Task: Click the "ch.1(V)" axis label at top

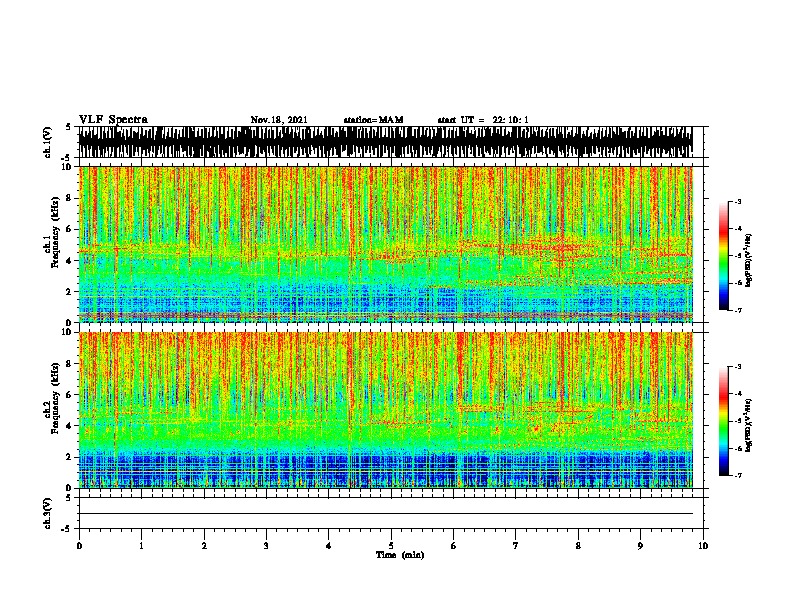Action: pos(48,142)
